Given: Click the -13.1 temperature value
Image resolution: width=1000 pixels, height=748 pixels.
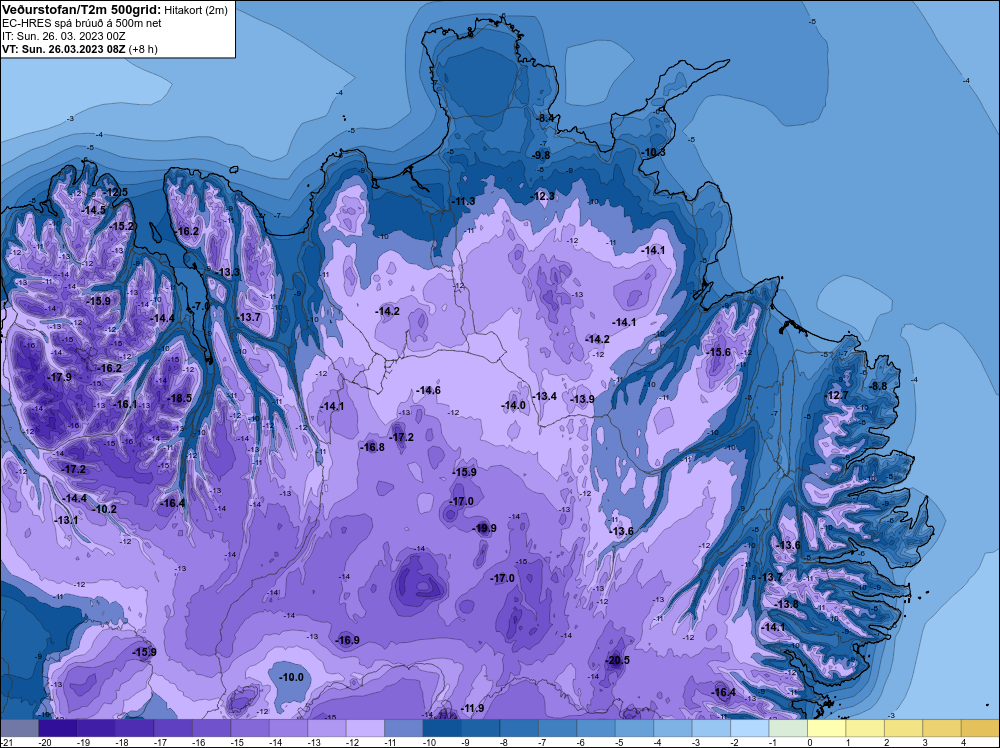Looking at the screenshot, I should point(66,520).
